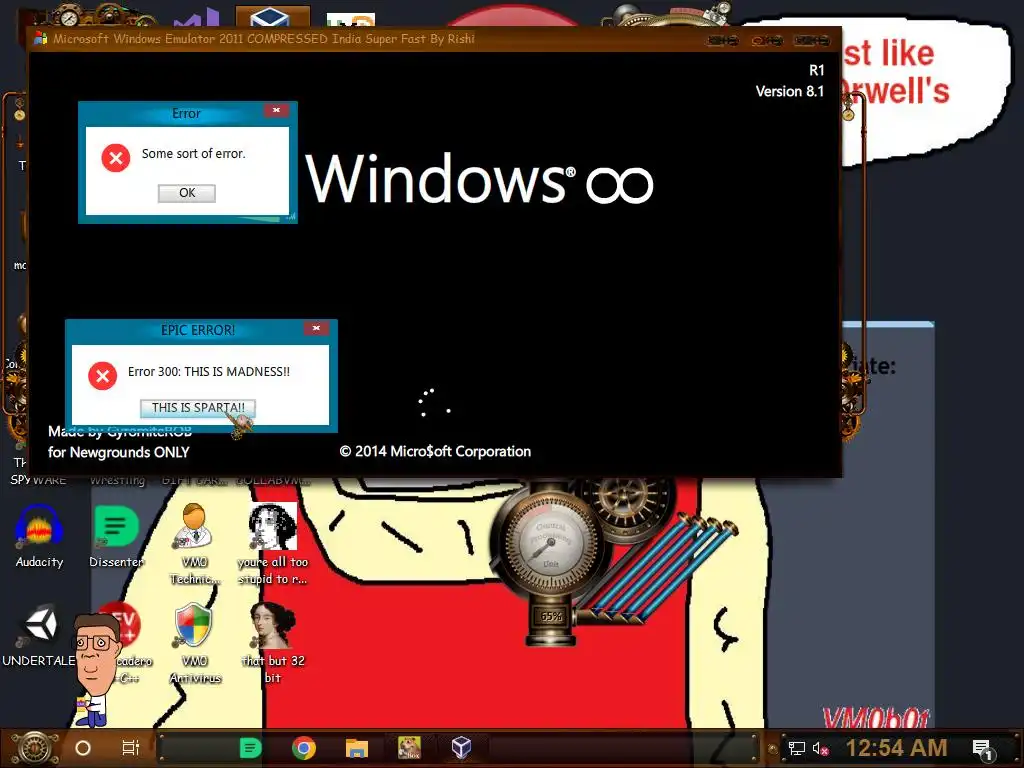Click 'for Newgrounds ONLY' text
1024x768 pixels.
[118, 452]
